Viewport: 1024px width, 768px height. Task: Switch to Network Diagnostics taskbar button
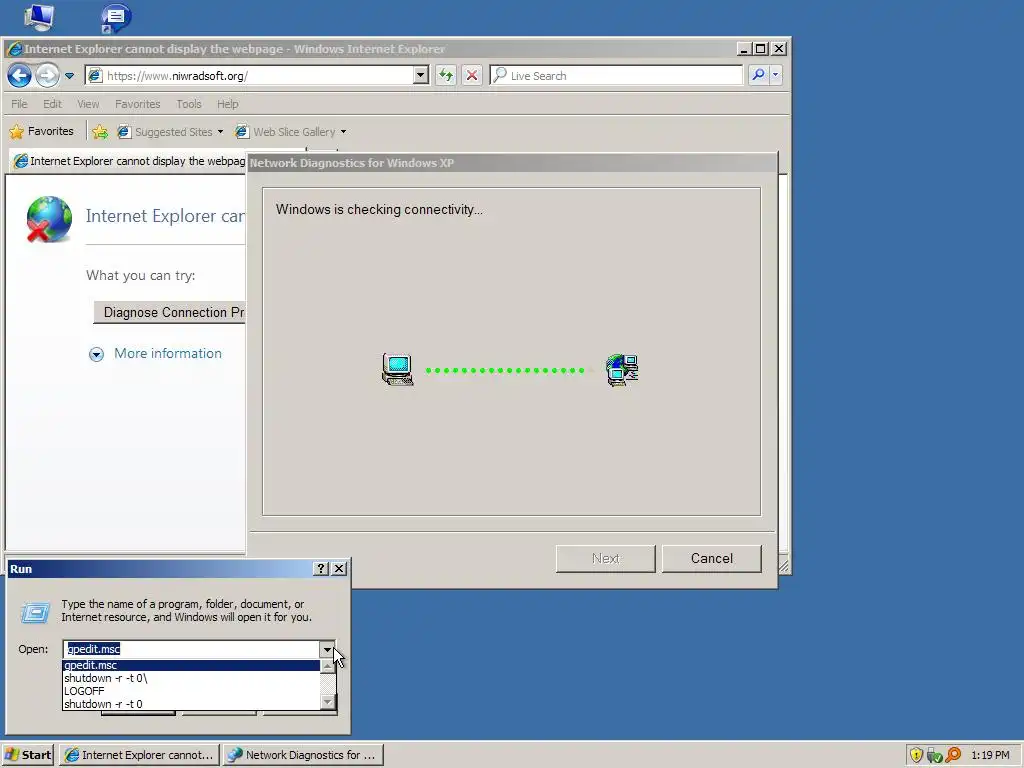pyautogui.click(x=302, y=755)
